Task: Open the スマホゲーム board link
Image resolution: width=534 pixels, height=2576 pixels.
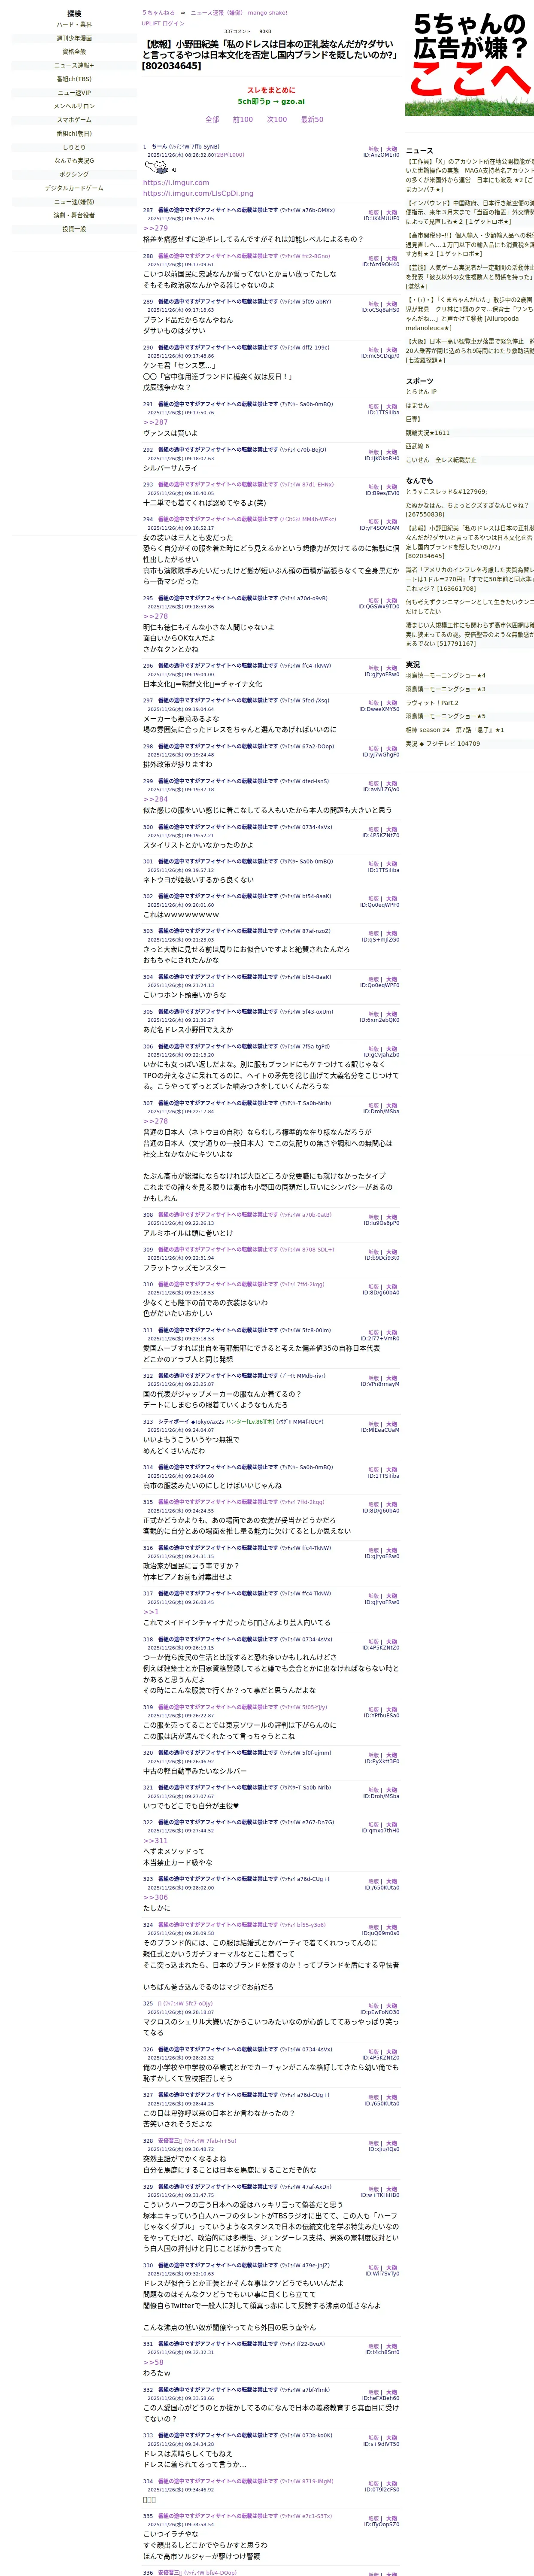Action: [74, 120]
